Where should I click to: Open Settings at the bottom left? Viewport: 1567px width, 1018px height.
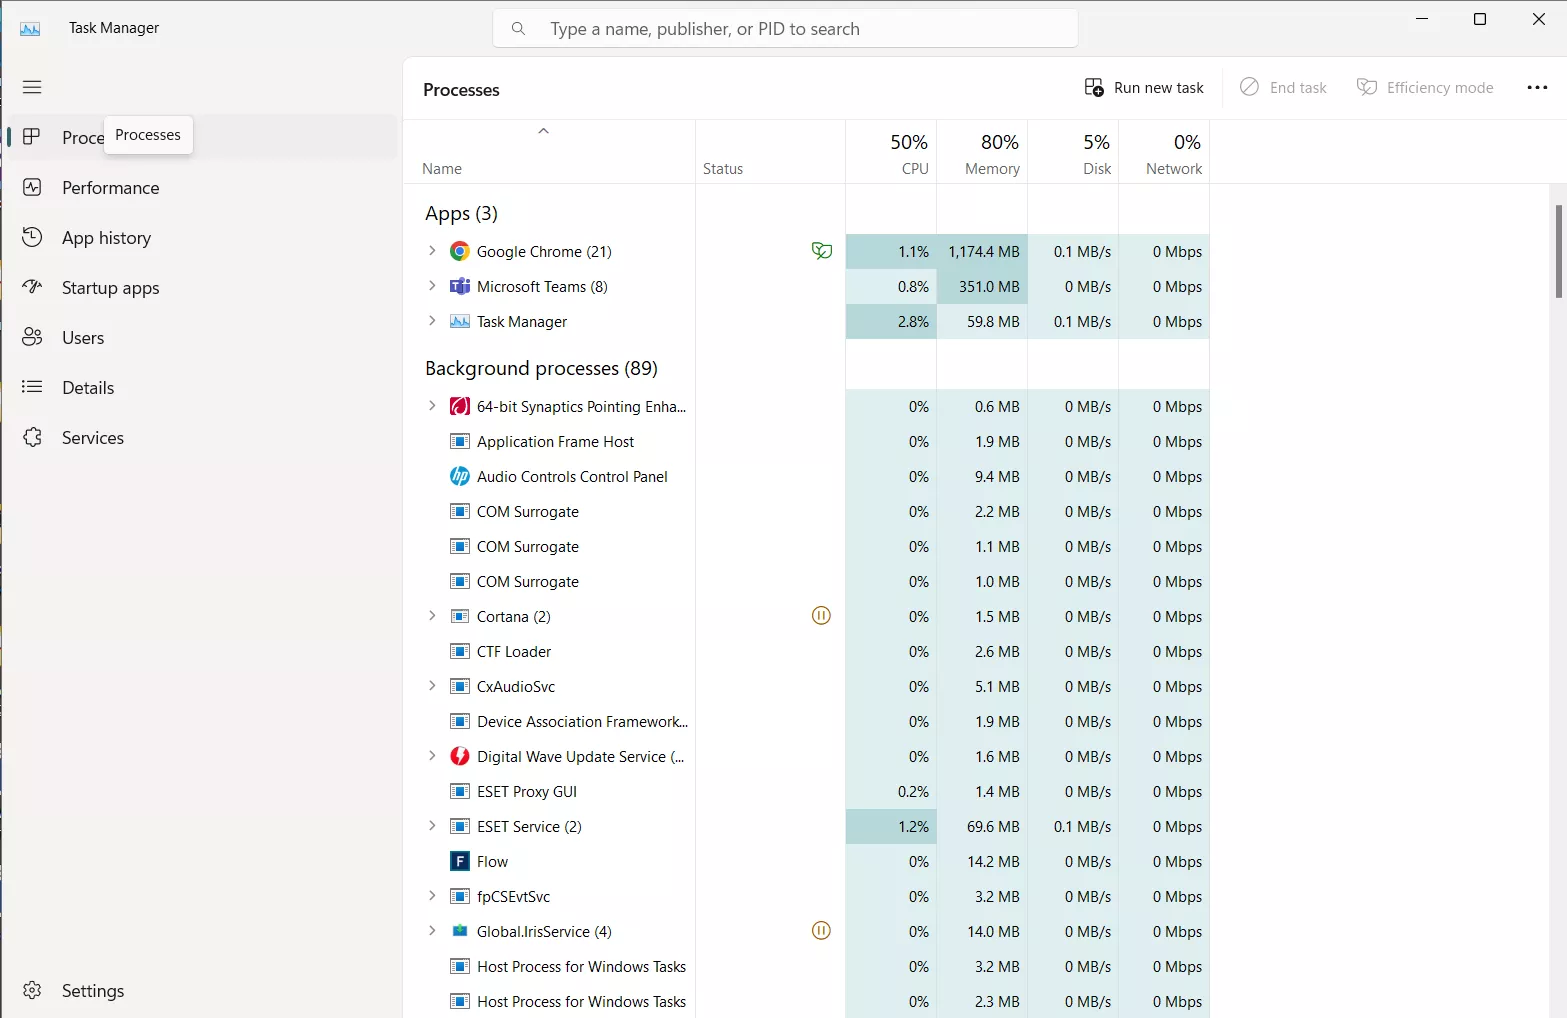tap(92, 991)
